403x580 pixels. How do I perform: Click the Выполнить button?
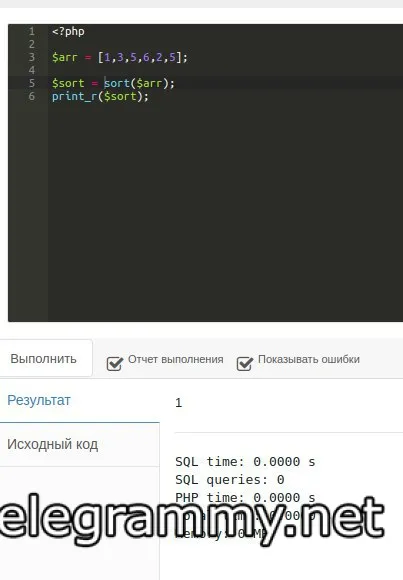tap(44, 358)
